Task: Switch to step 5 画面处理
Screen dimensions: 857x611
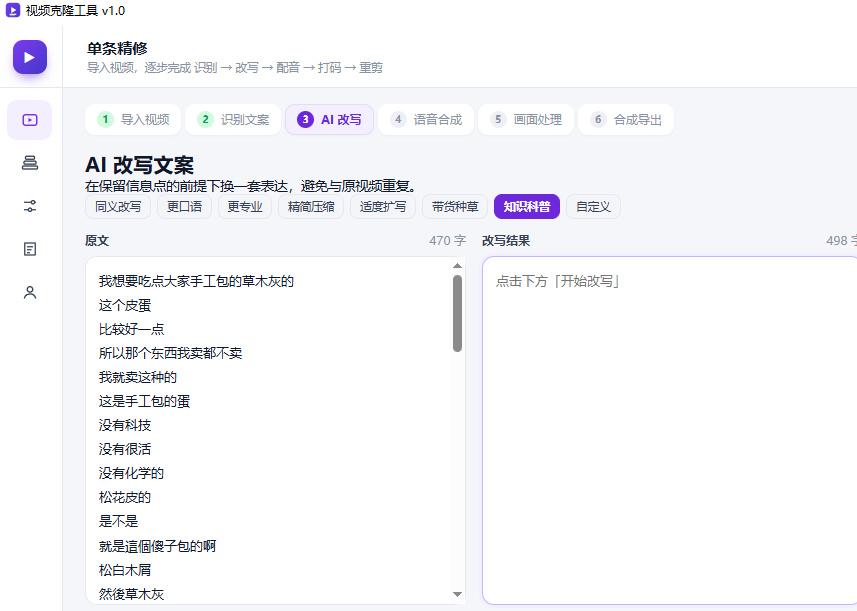Action: pyautogui.click(x=526, y=119)
